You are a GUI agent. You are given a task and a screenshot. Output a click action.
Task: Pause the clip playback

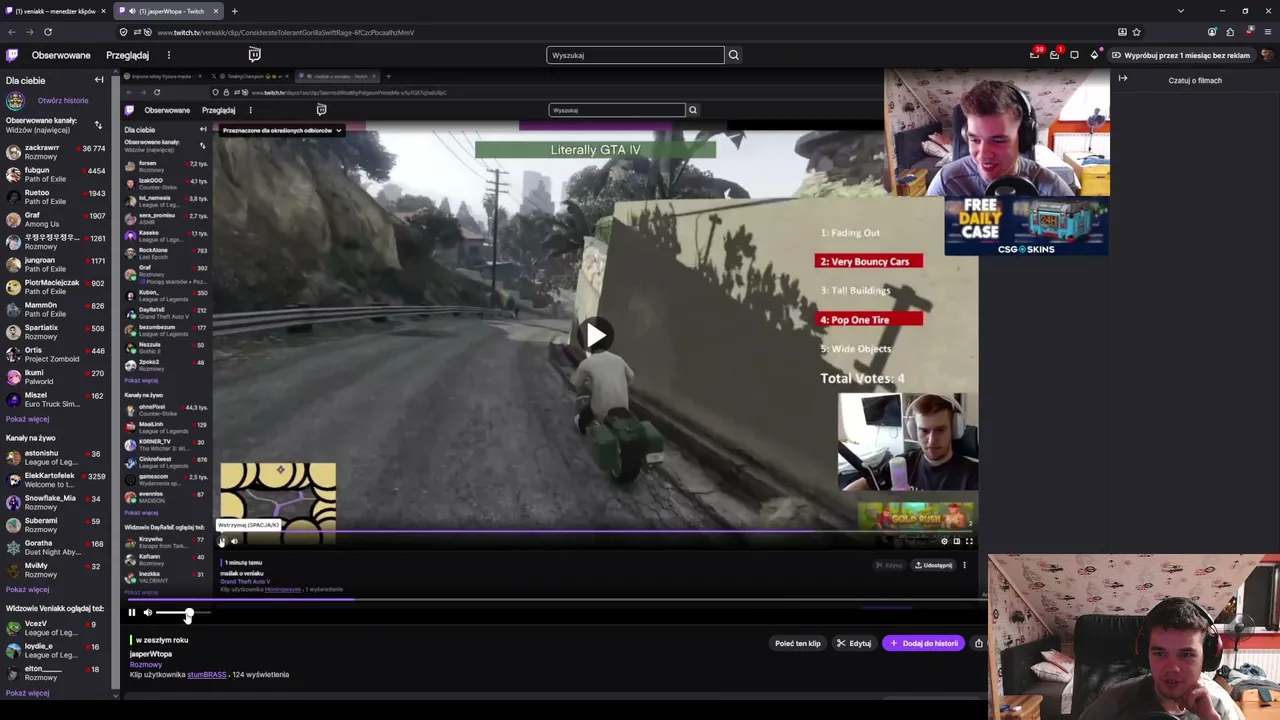click(x=131, y=613)
